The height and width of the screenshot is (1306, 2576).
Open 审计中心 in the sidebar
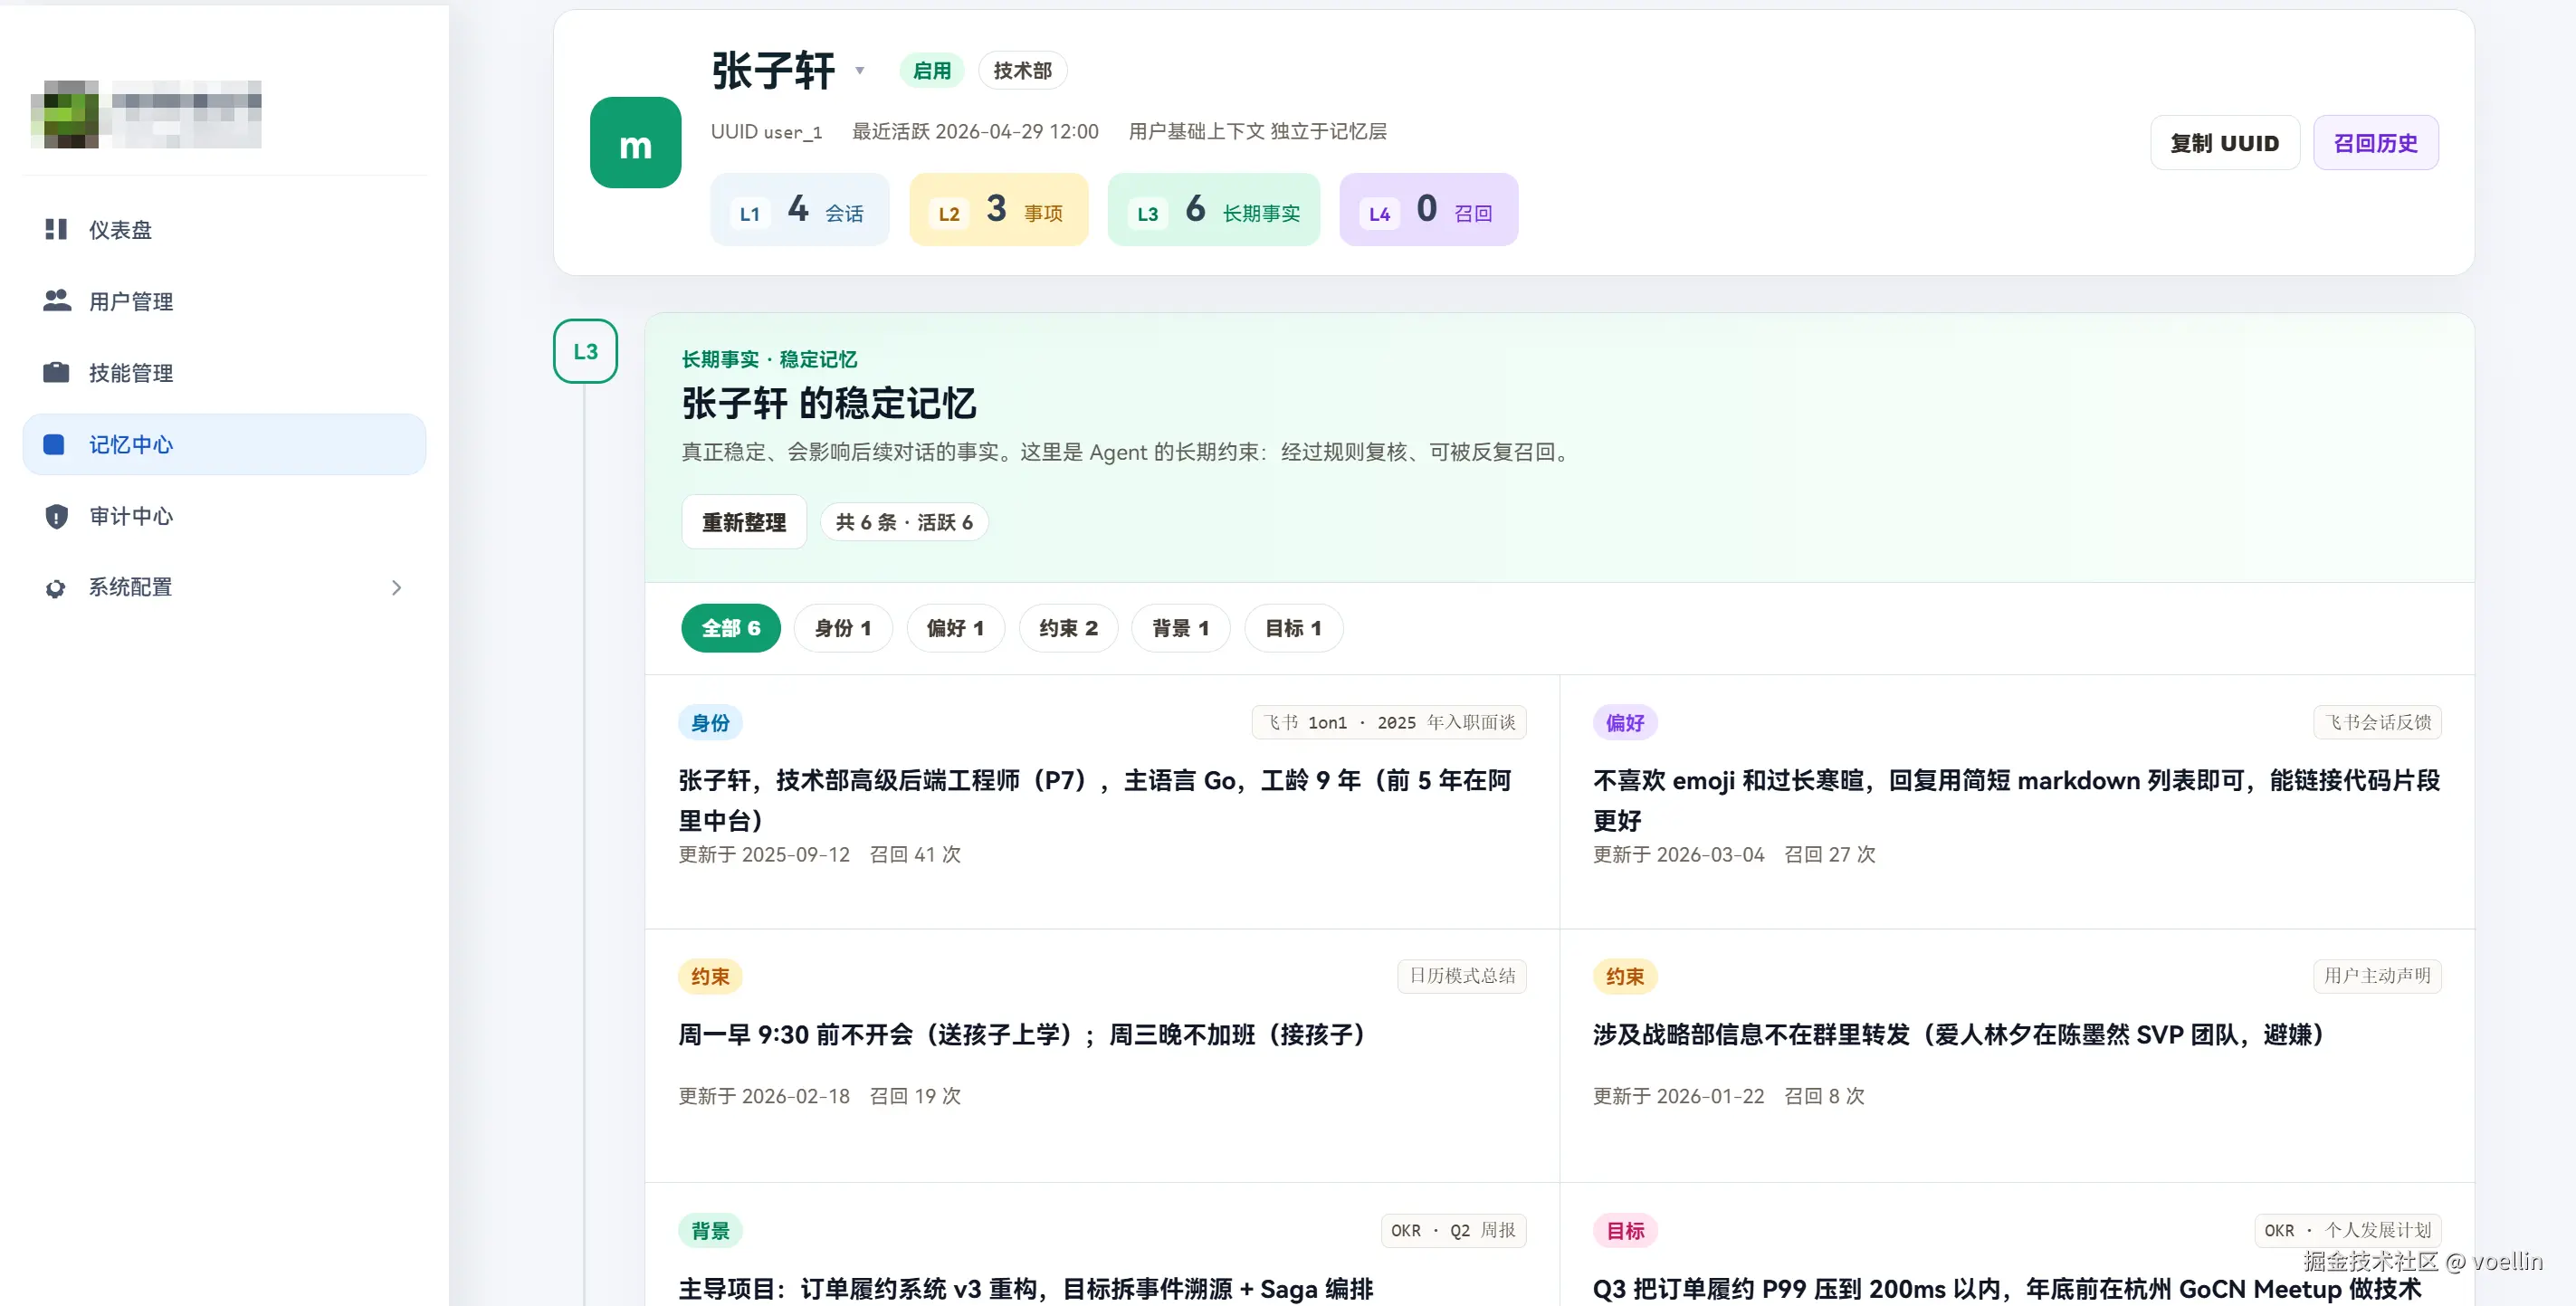(x=224, y=516)
